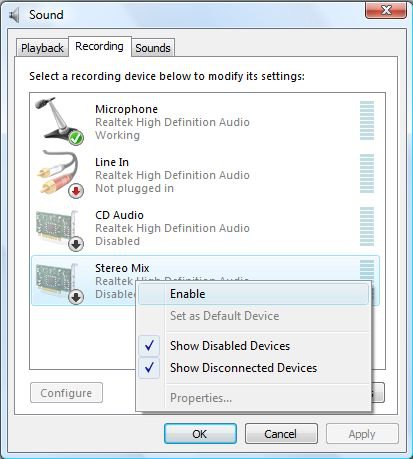413x459 pixels.
Task: Click the disabled arrow badge on CD Audio
Action: (76, 244)
